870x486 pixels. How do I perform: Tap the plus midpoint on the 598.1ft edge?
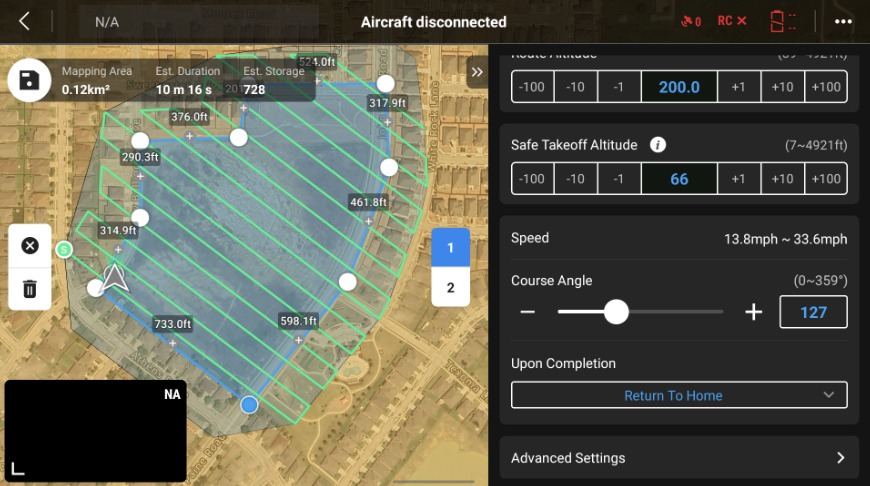(299, 340)
